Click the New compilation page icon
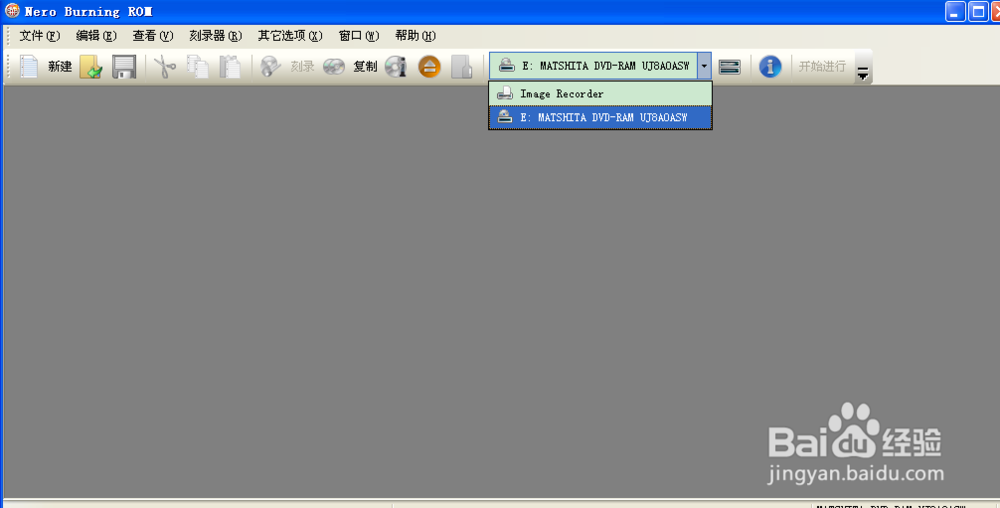 (29, 66)
